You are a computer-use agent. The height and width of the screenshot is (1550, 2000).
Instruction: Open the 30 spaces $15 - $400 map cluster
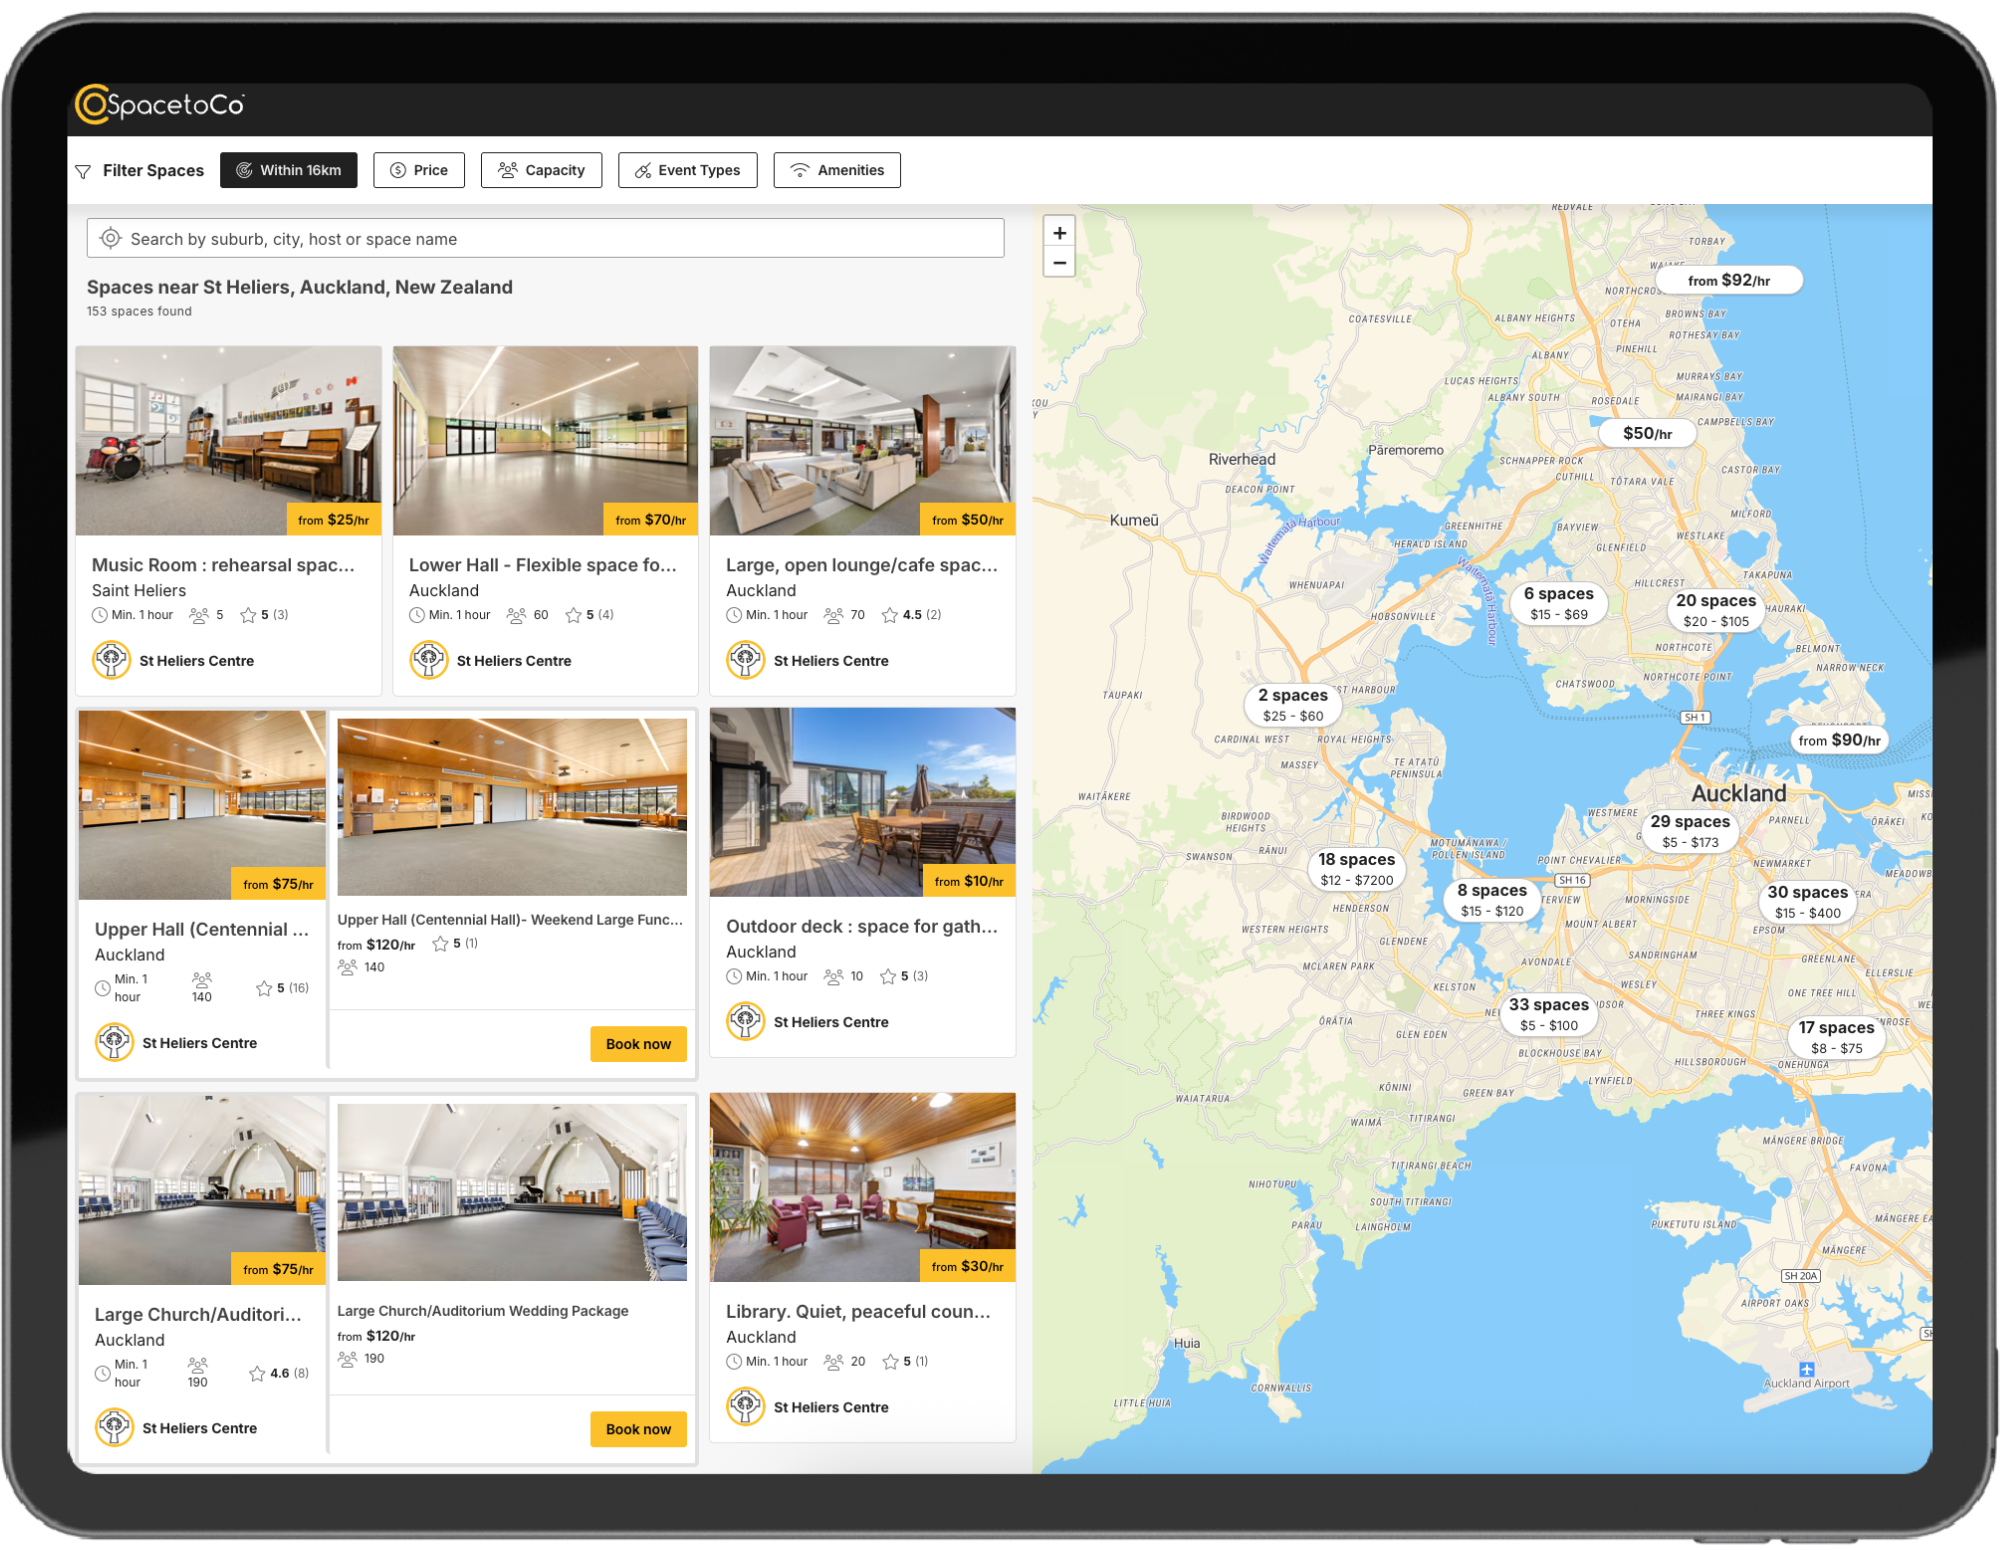[1807, 902]
